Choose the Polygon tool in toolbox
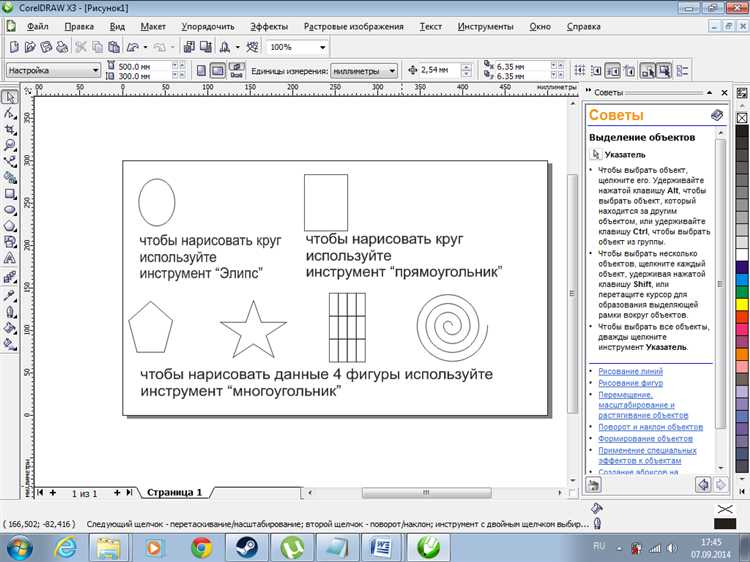 (x=9, y=226)
